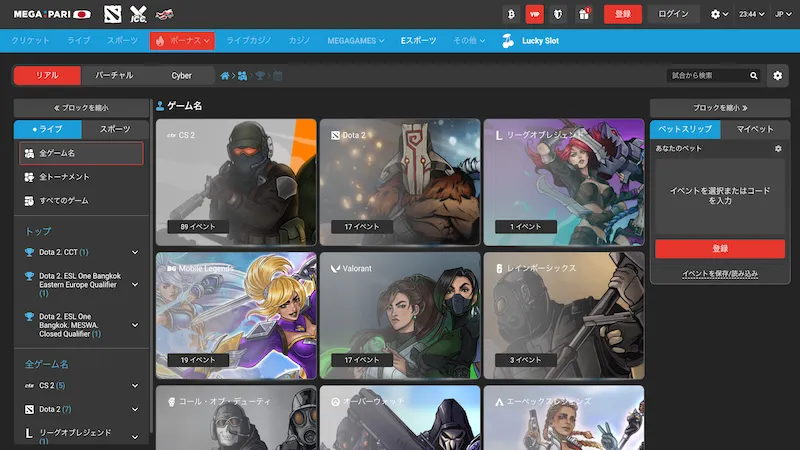The image size is (800, 450).
Task: Select the バーチャル tab
Action: tap(114, 76)
